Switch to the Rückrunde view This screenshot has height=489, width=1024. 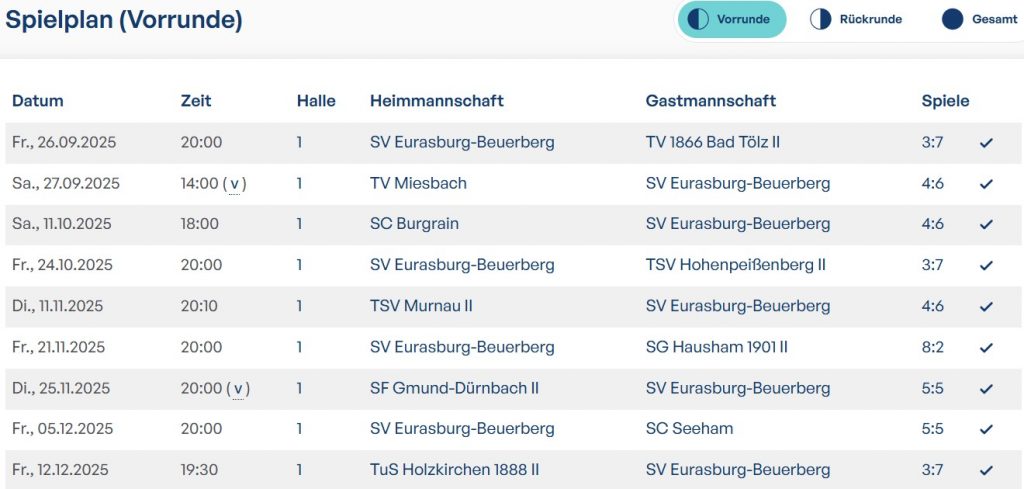[x=856, y=19]
